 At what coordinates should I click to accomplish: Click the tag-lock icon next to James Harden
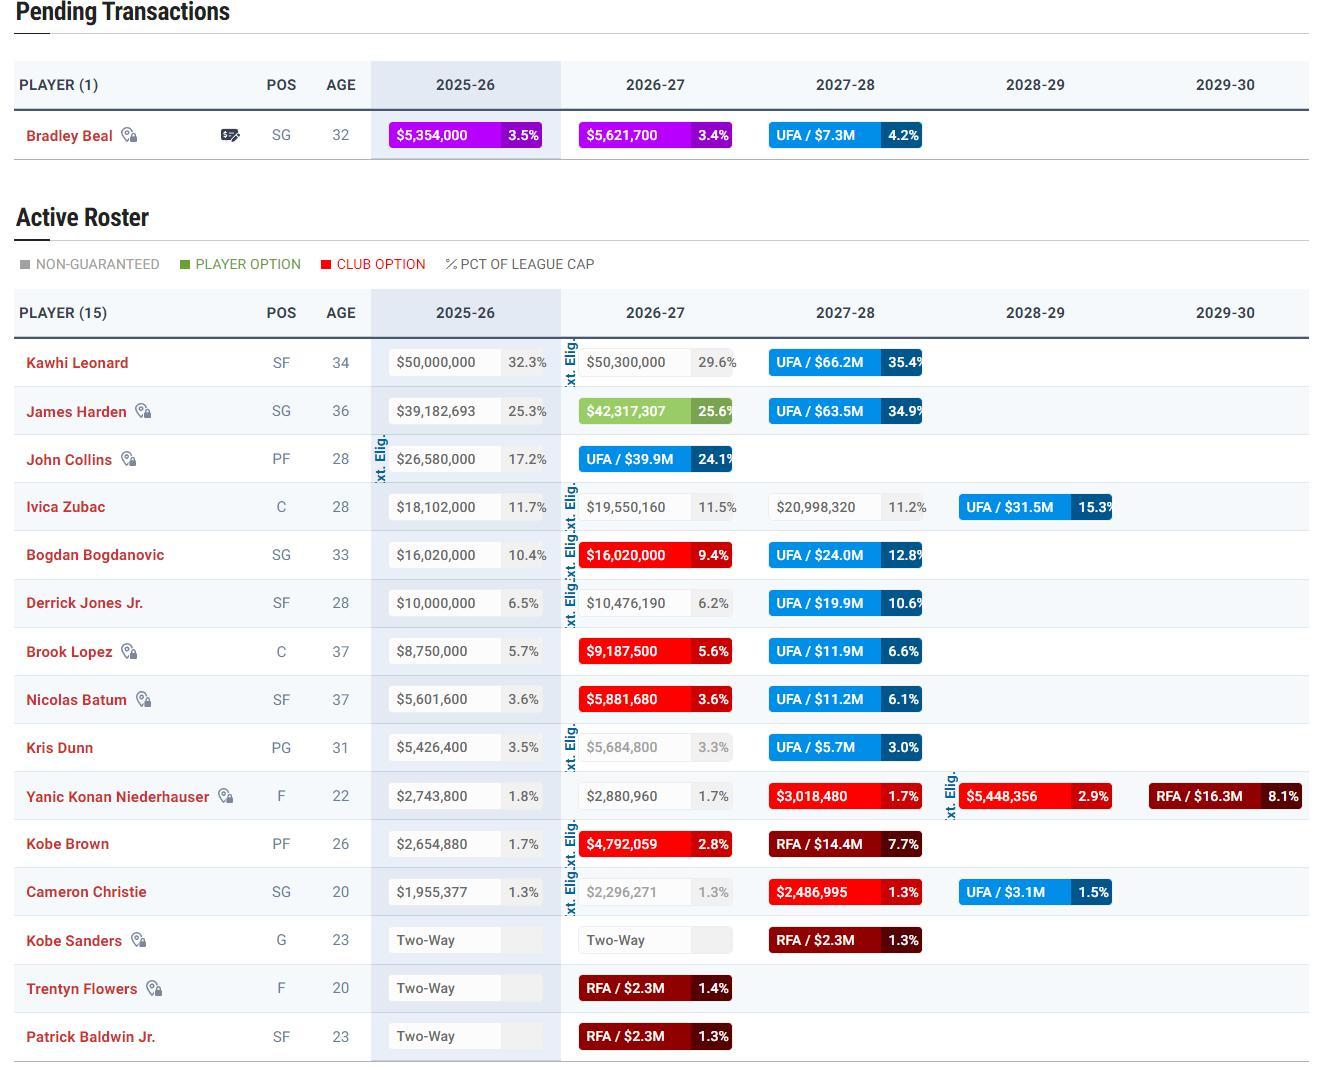click(143, 411)
